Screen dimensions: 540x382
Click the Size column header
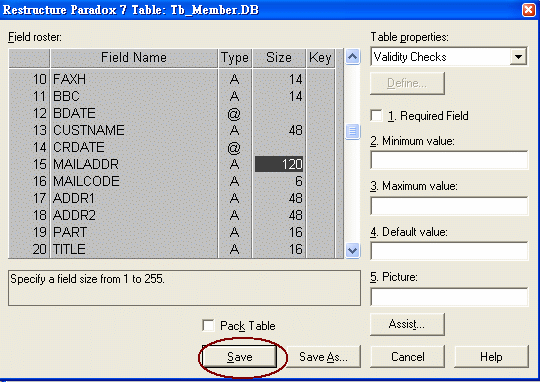[x=279, y=58]
